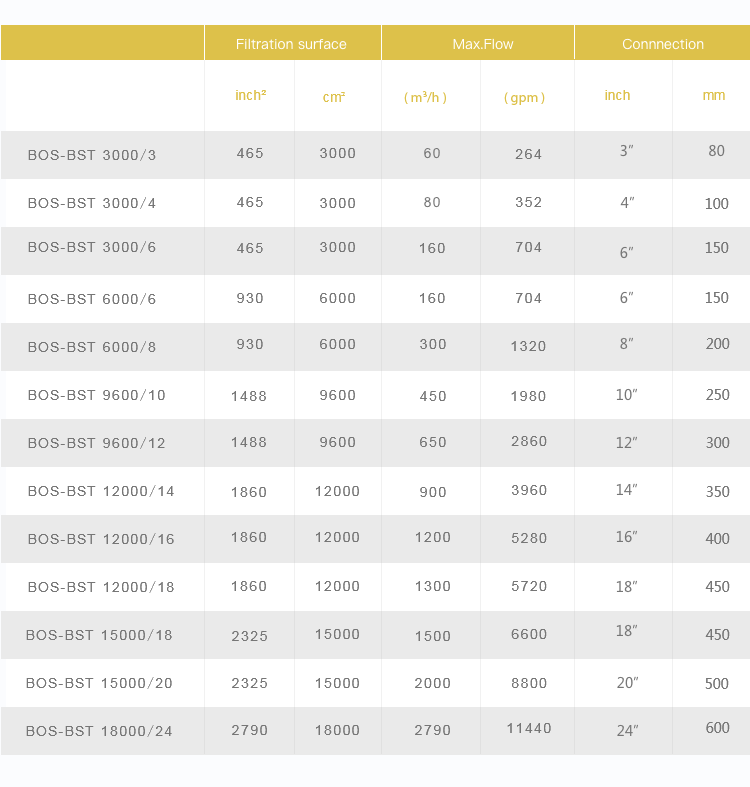Click the BOS-BST 6000/8 model name
Image resolution: width=750 pixels, height=787 pixels.
click(92, 347)
